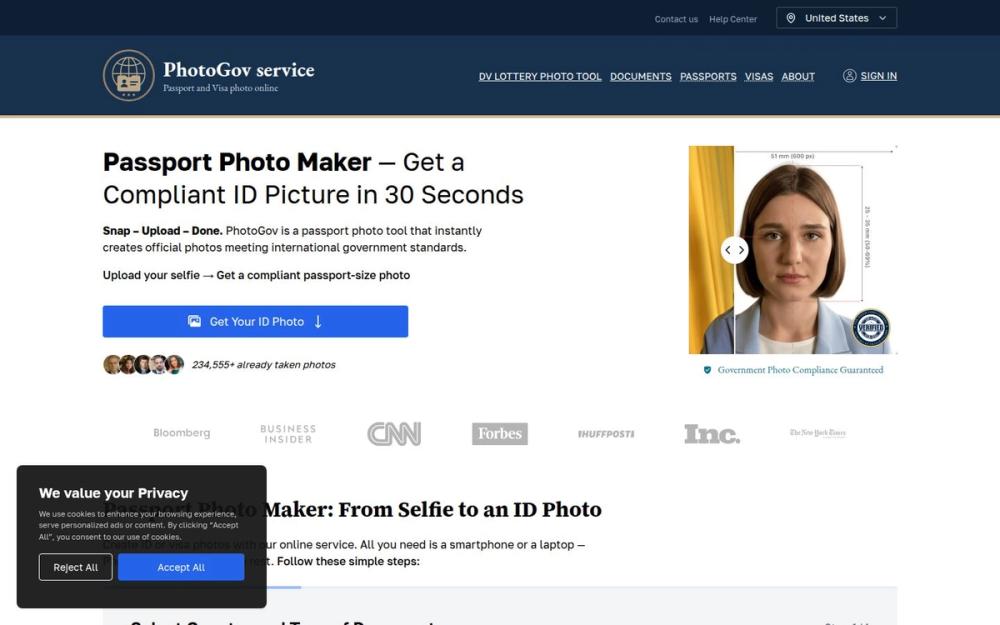Viewport: 1000px width, 625px height.
Task: Click the Bloomberg press logo
Action: click(x=181, y=433)
